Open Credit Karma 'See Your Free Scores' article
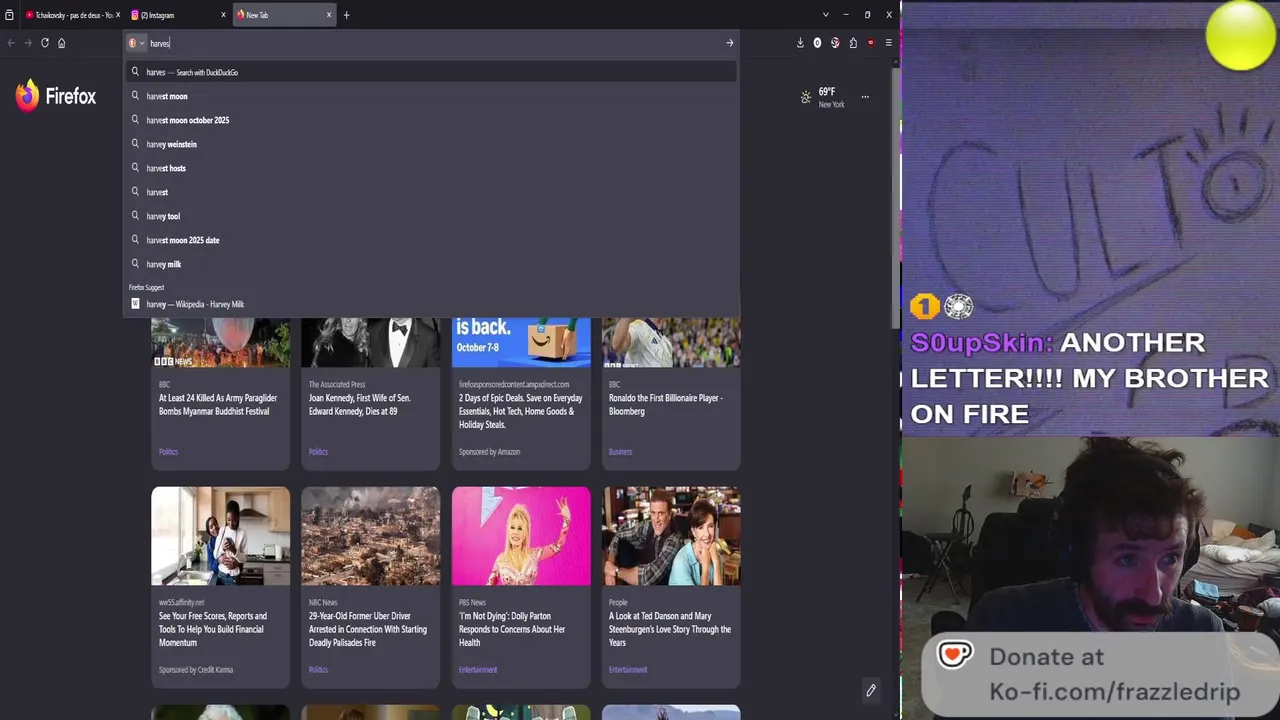 [213, 629]
